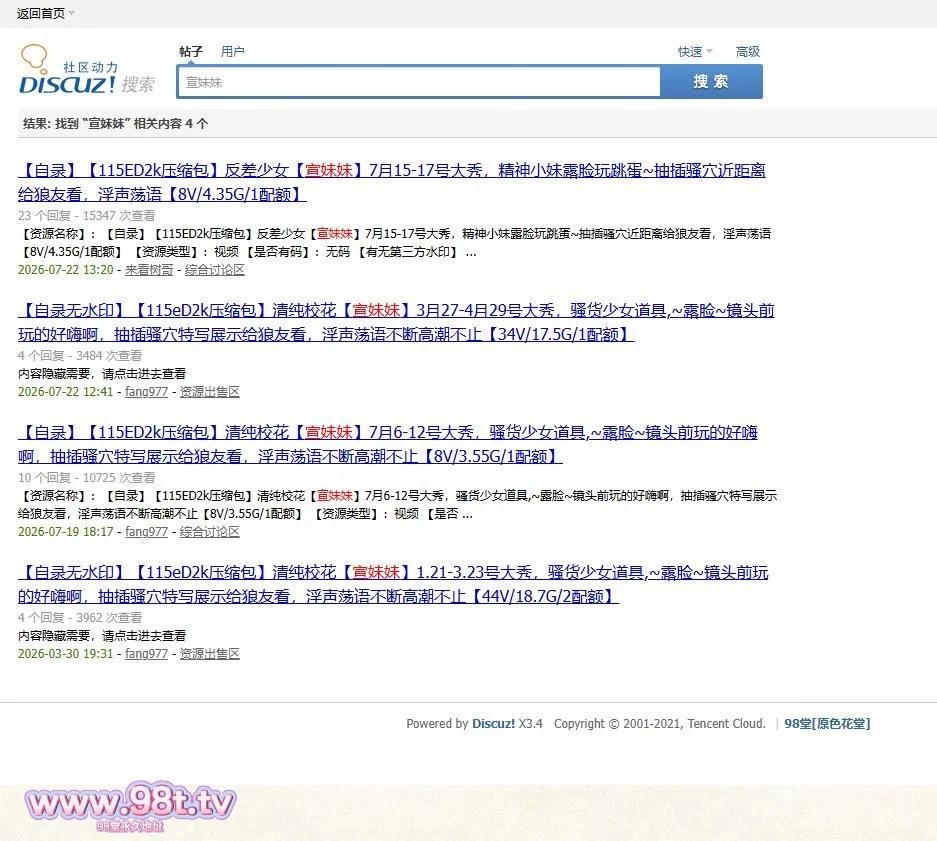Screen dimensions: 937x841
Task: Click the 结果: 找到 相关内容 4 个 summary line
Action: 115,124
